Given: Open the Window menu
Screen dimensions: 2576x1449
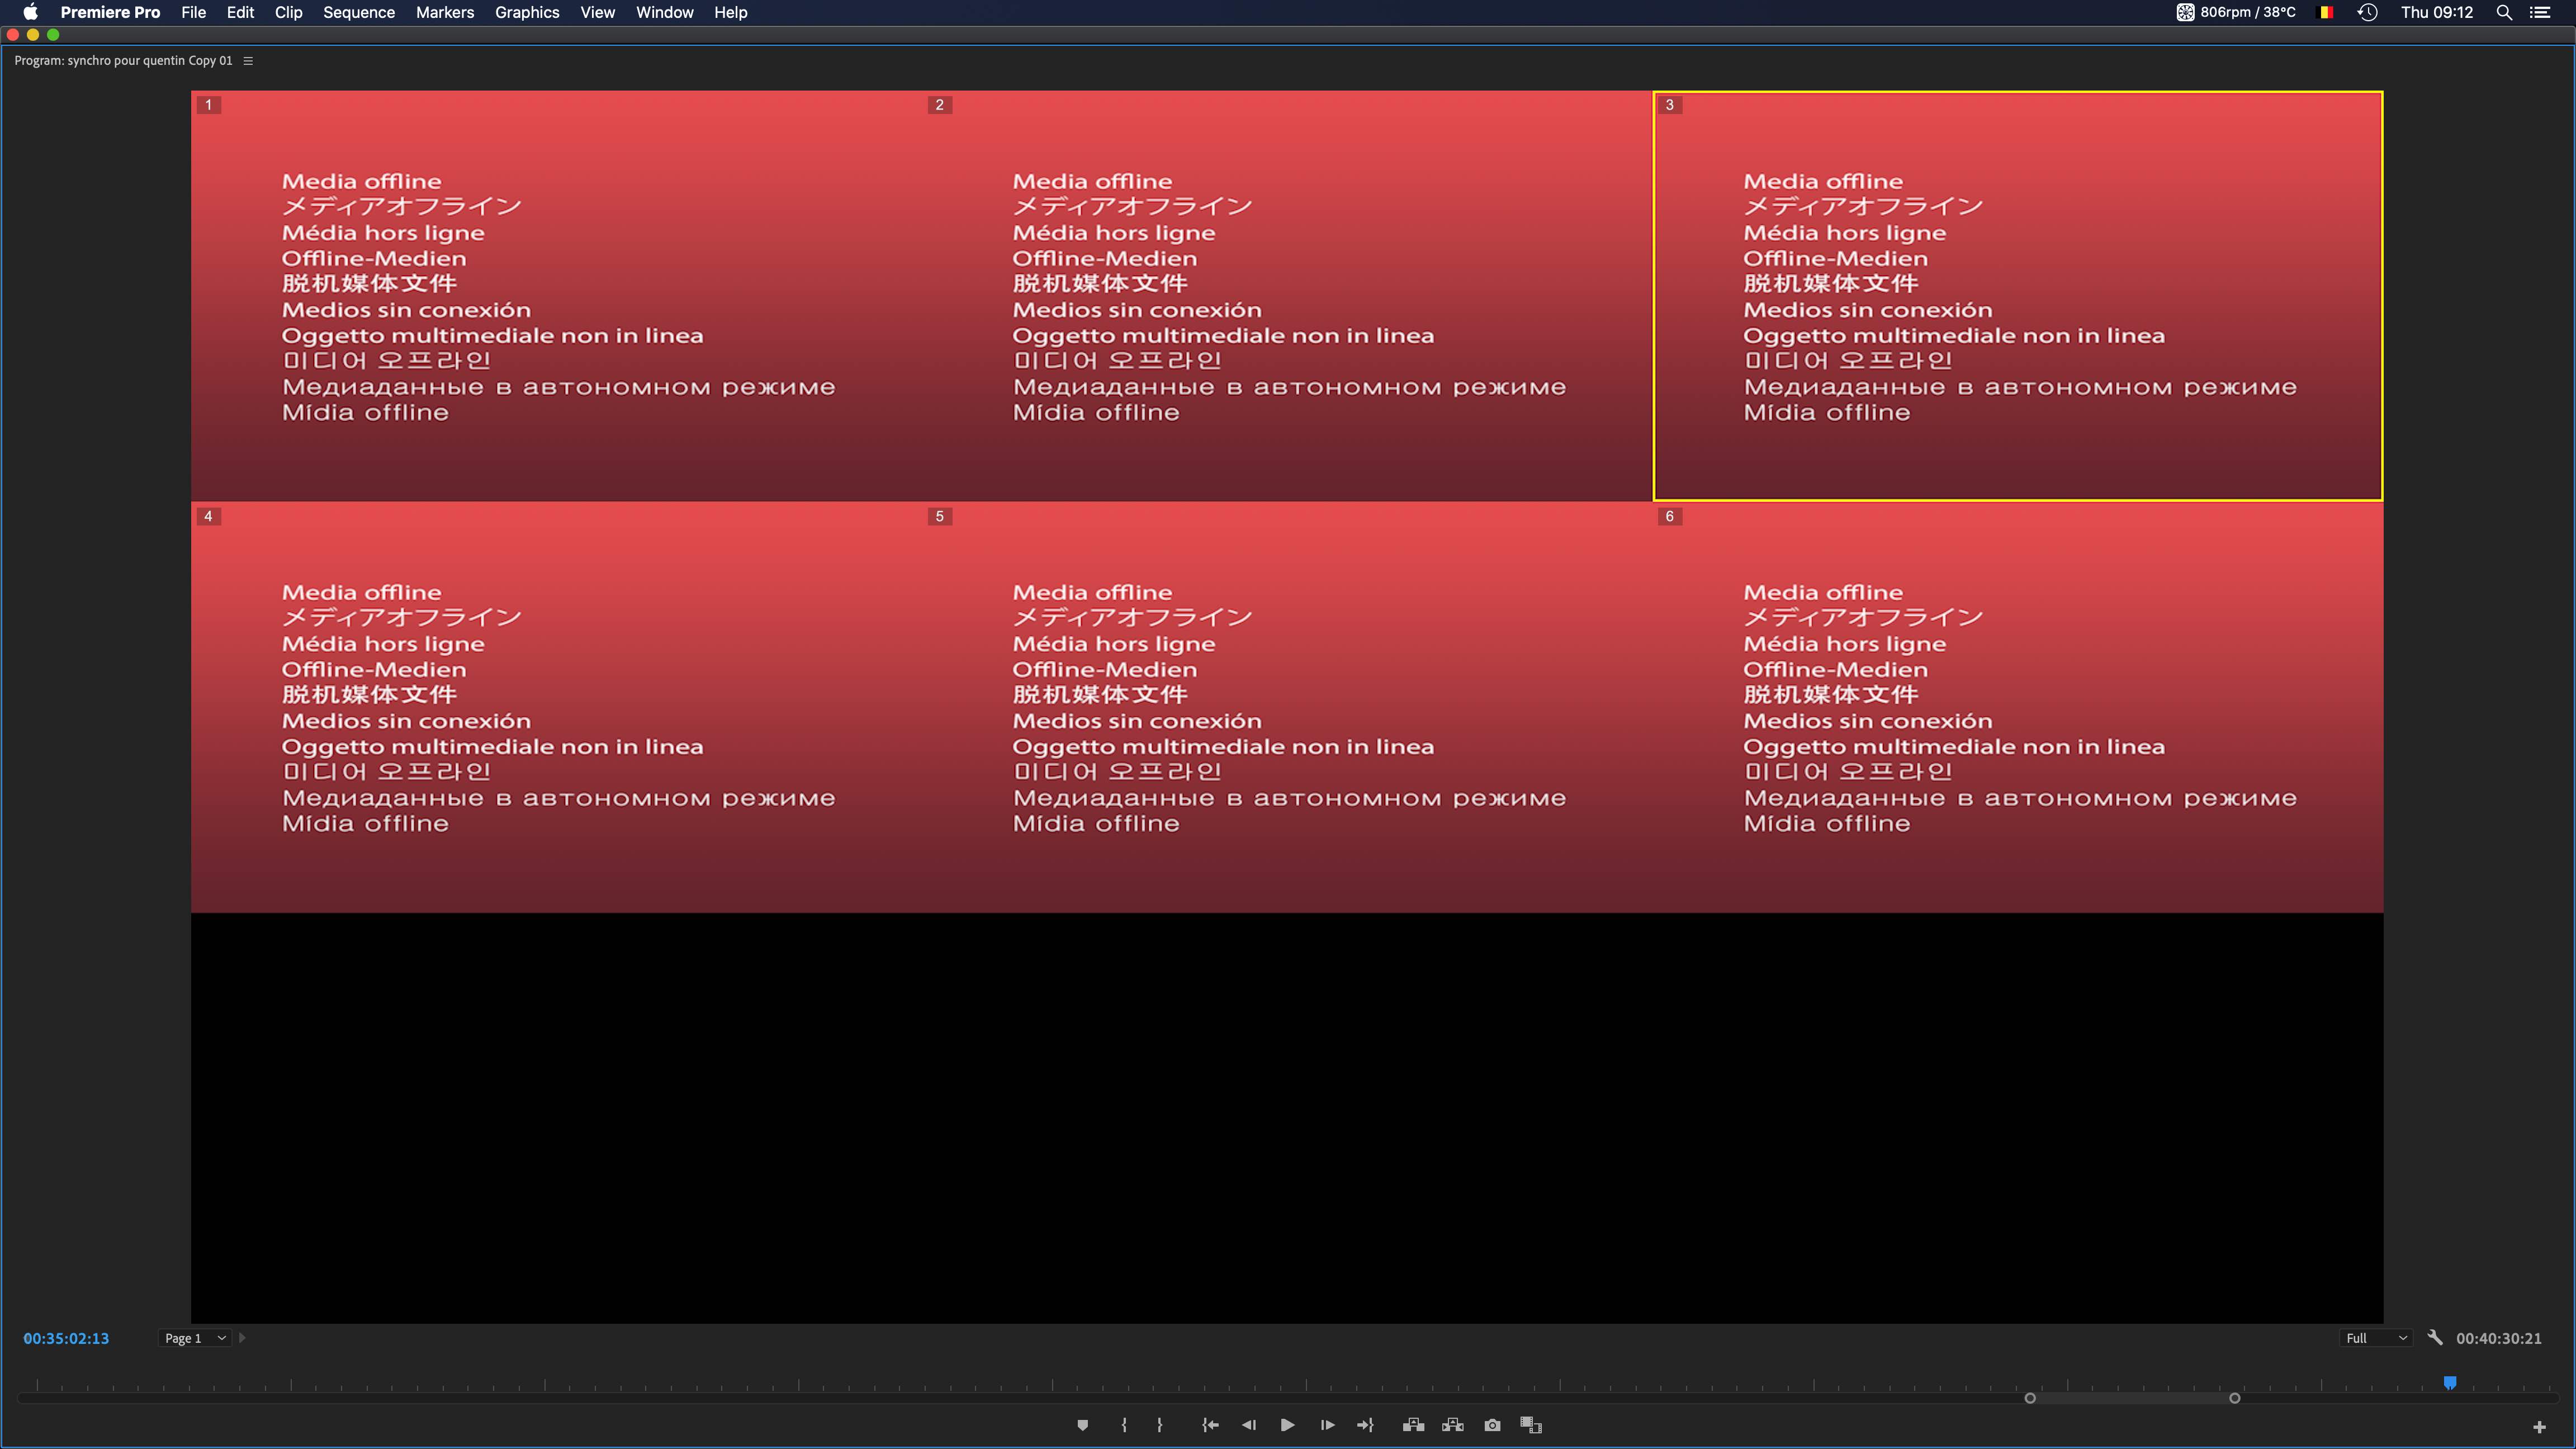Looking at the screenshot, I should tap(665, 12).
